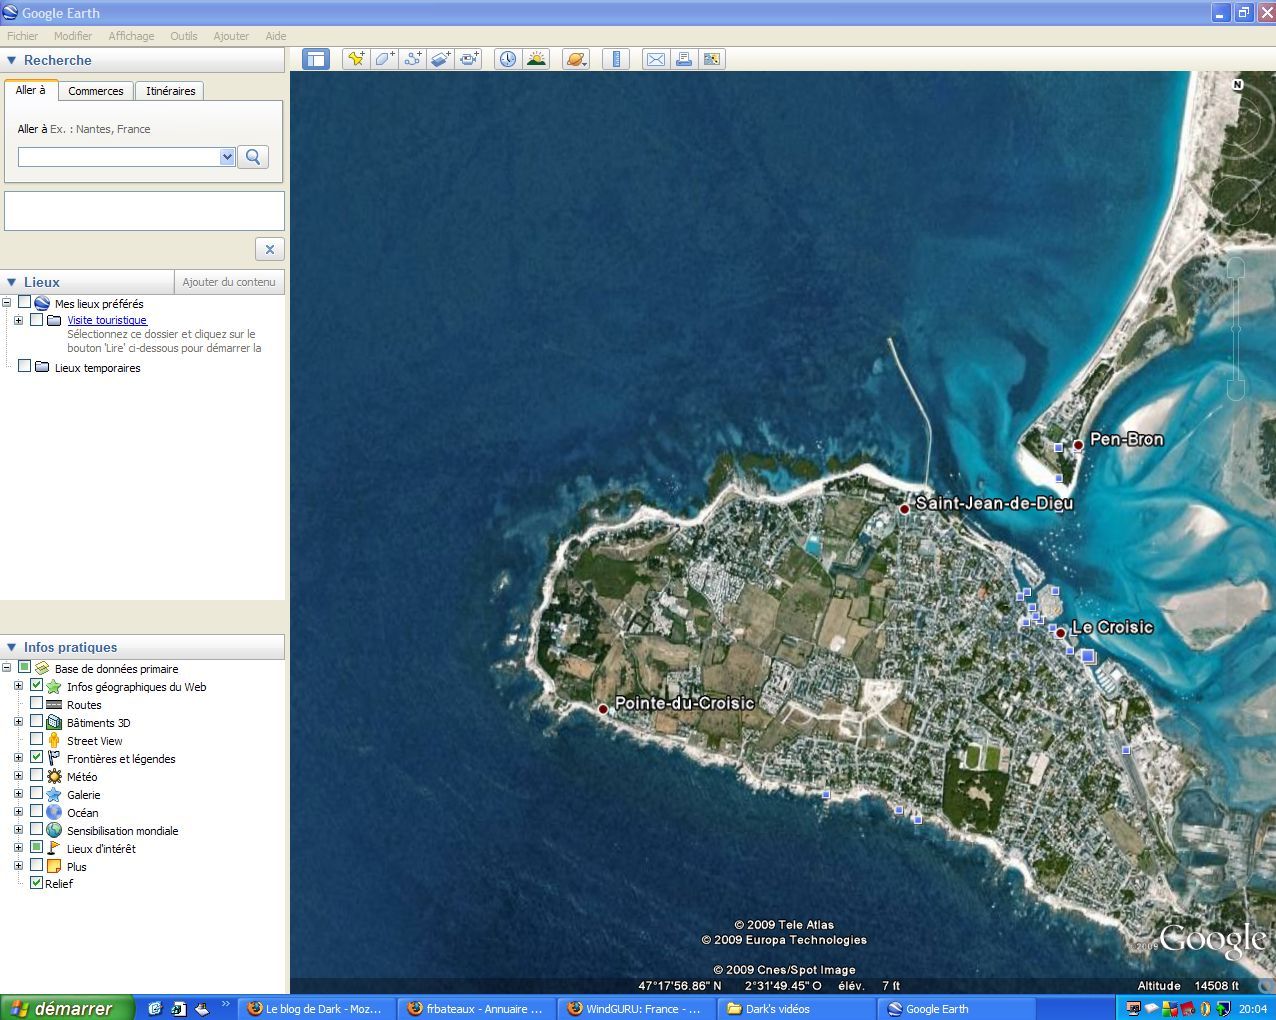Screen dimensions: 1276x1020
Task: Check the Lieux temporaires checkbox
Action: pyautogui.click(x=25, y=367)
